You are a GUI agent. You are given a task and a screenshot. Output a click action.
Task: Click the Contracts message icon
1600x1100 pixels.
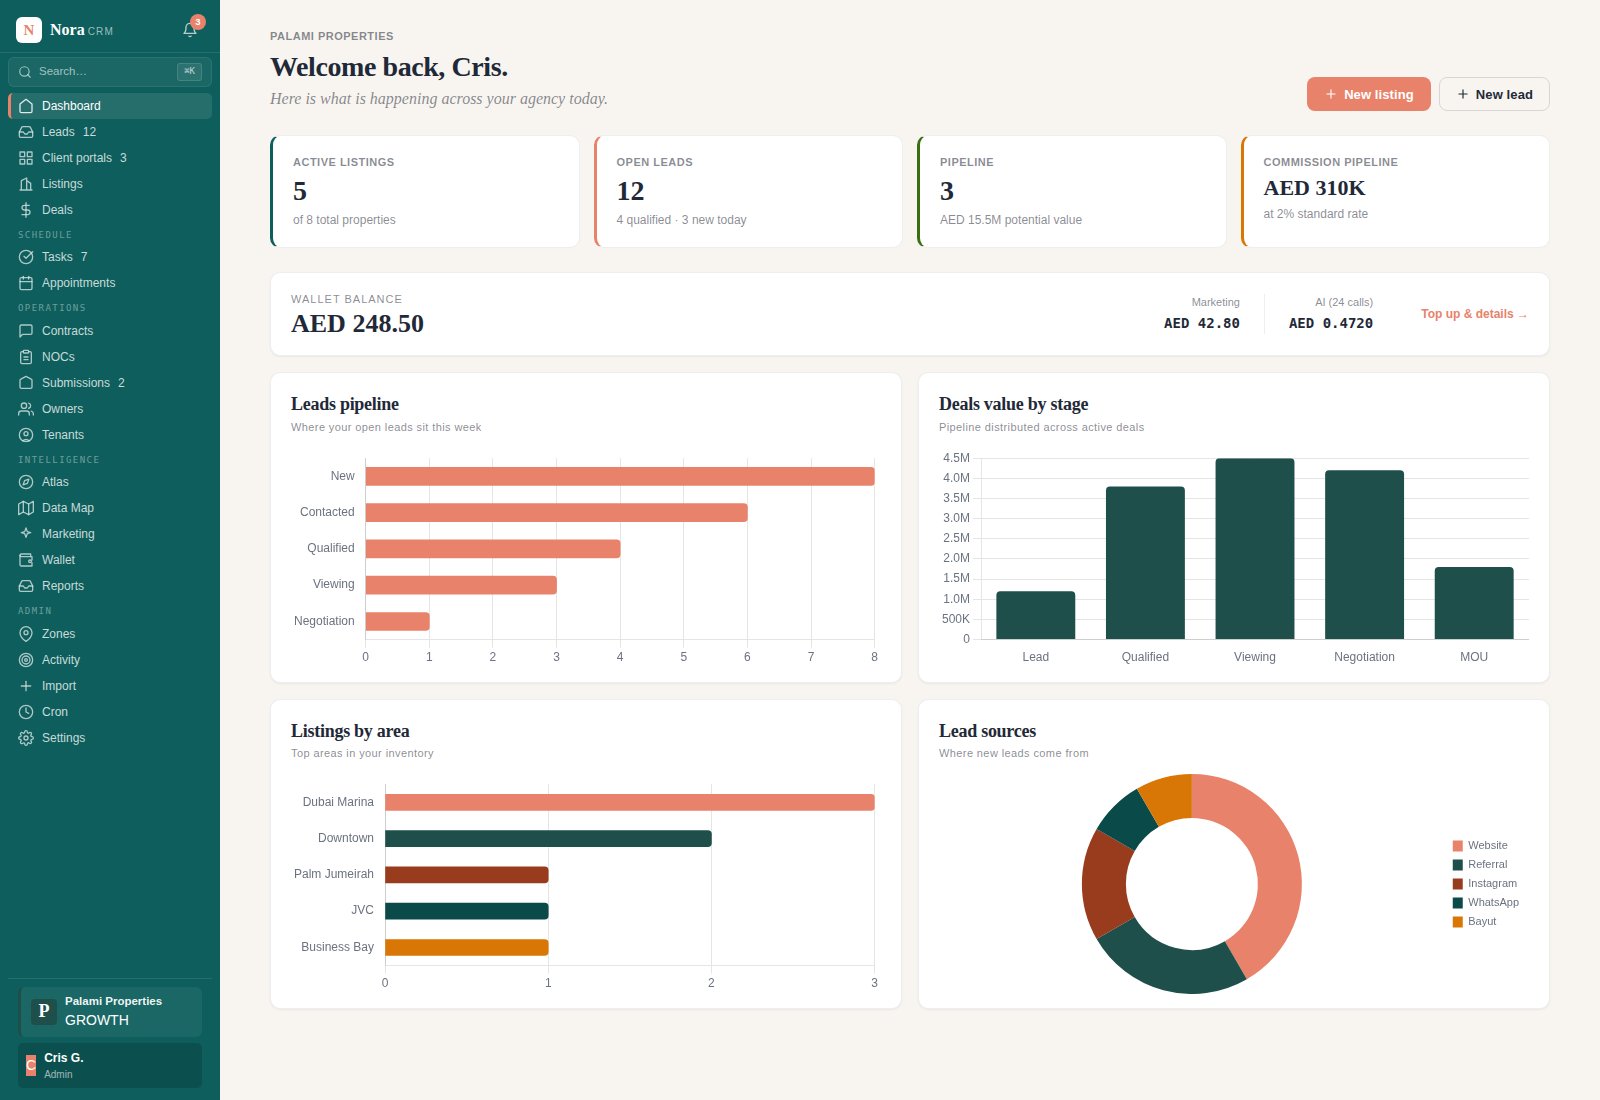(26, 331)
